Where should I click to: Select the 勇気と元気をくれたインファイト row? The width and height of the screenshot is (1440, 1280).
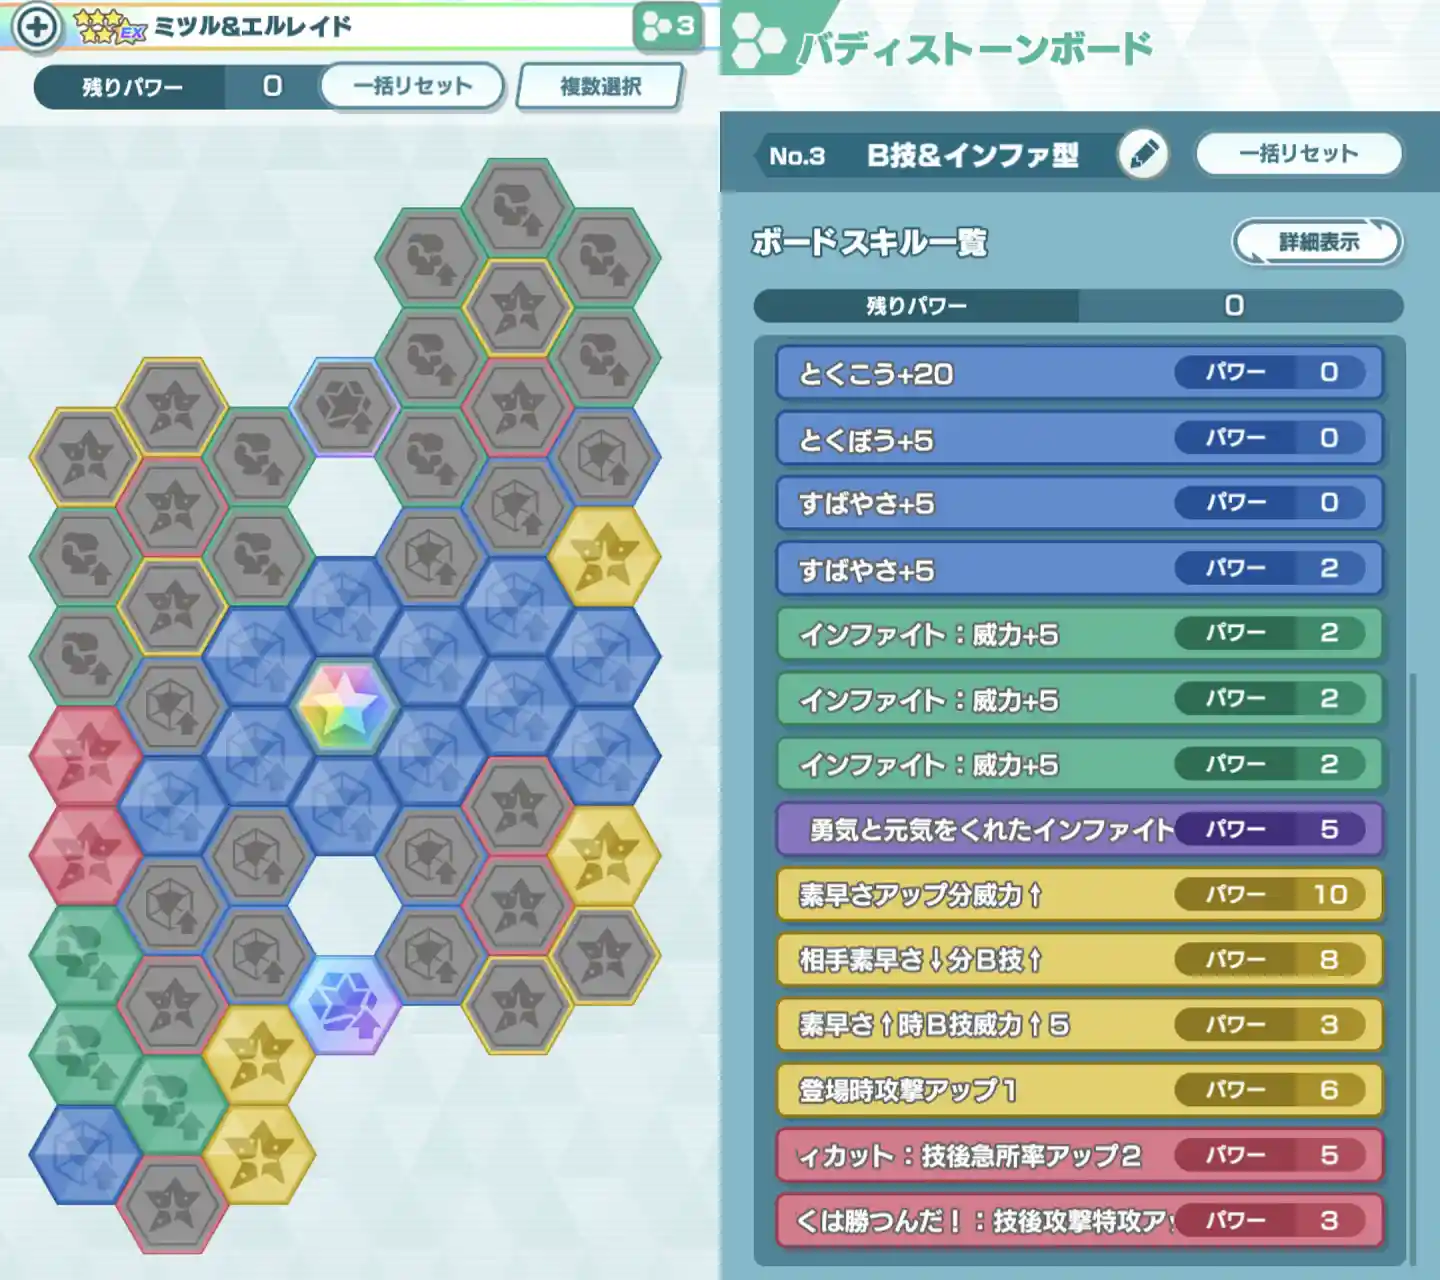[1080, 830]
